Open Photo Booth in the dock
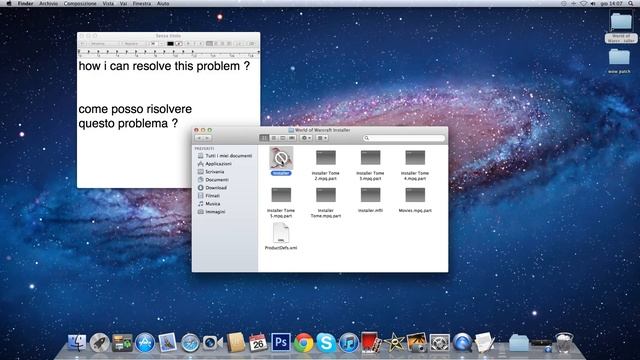 click(x=371, y=343)
